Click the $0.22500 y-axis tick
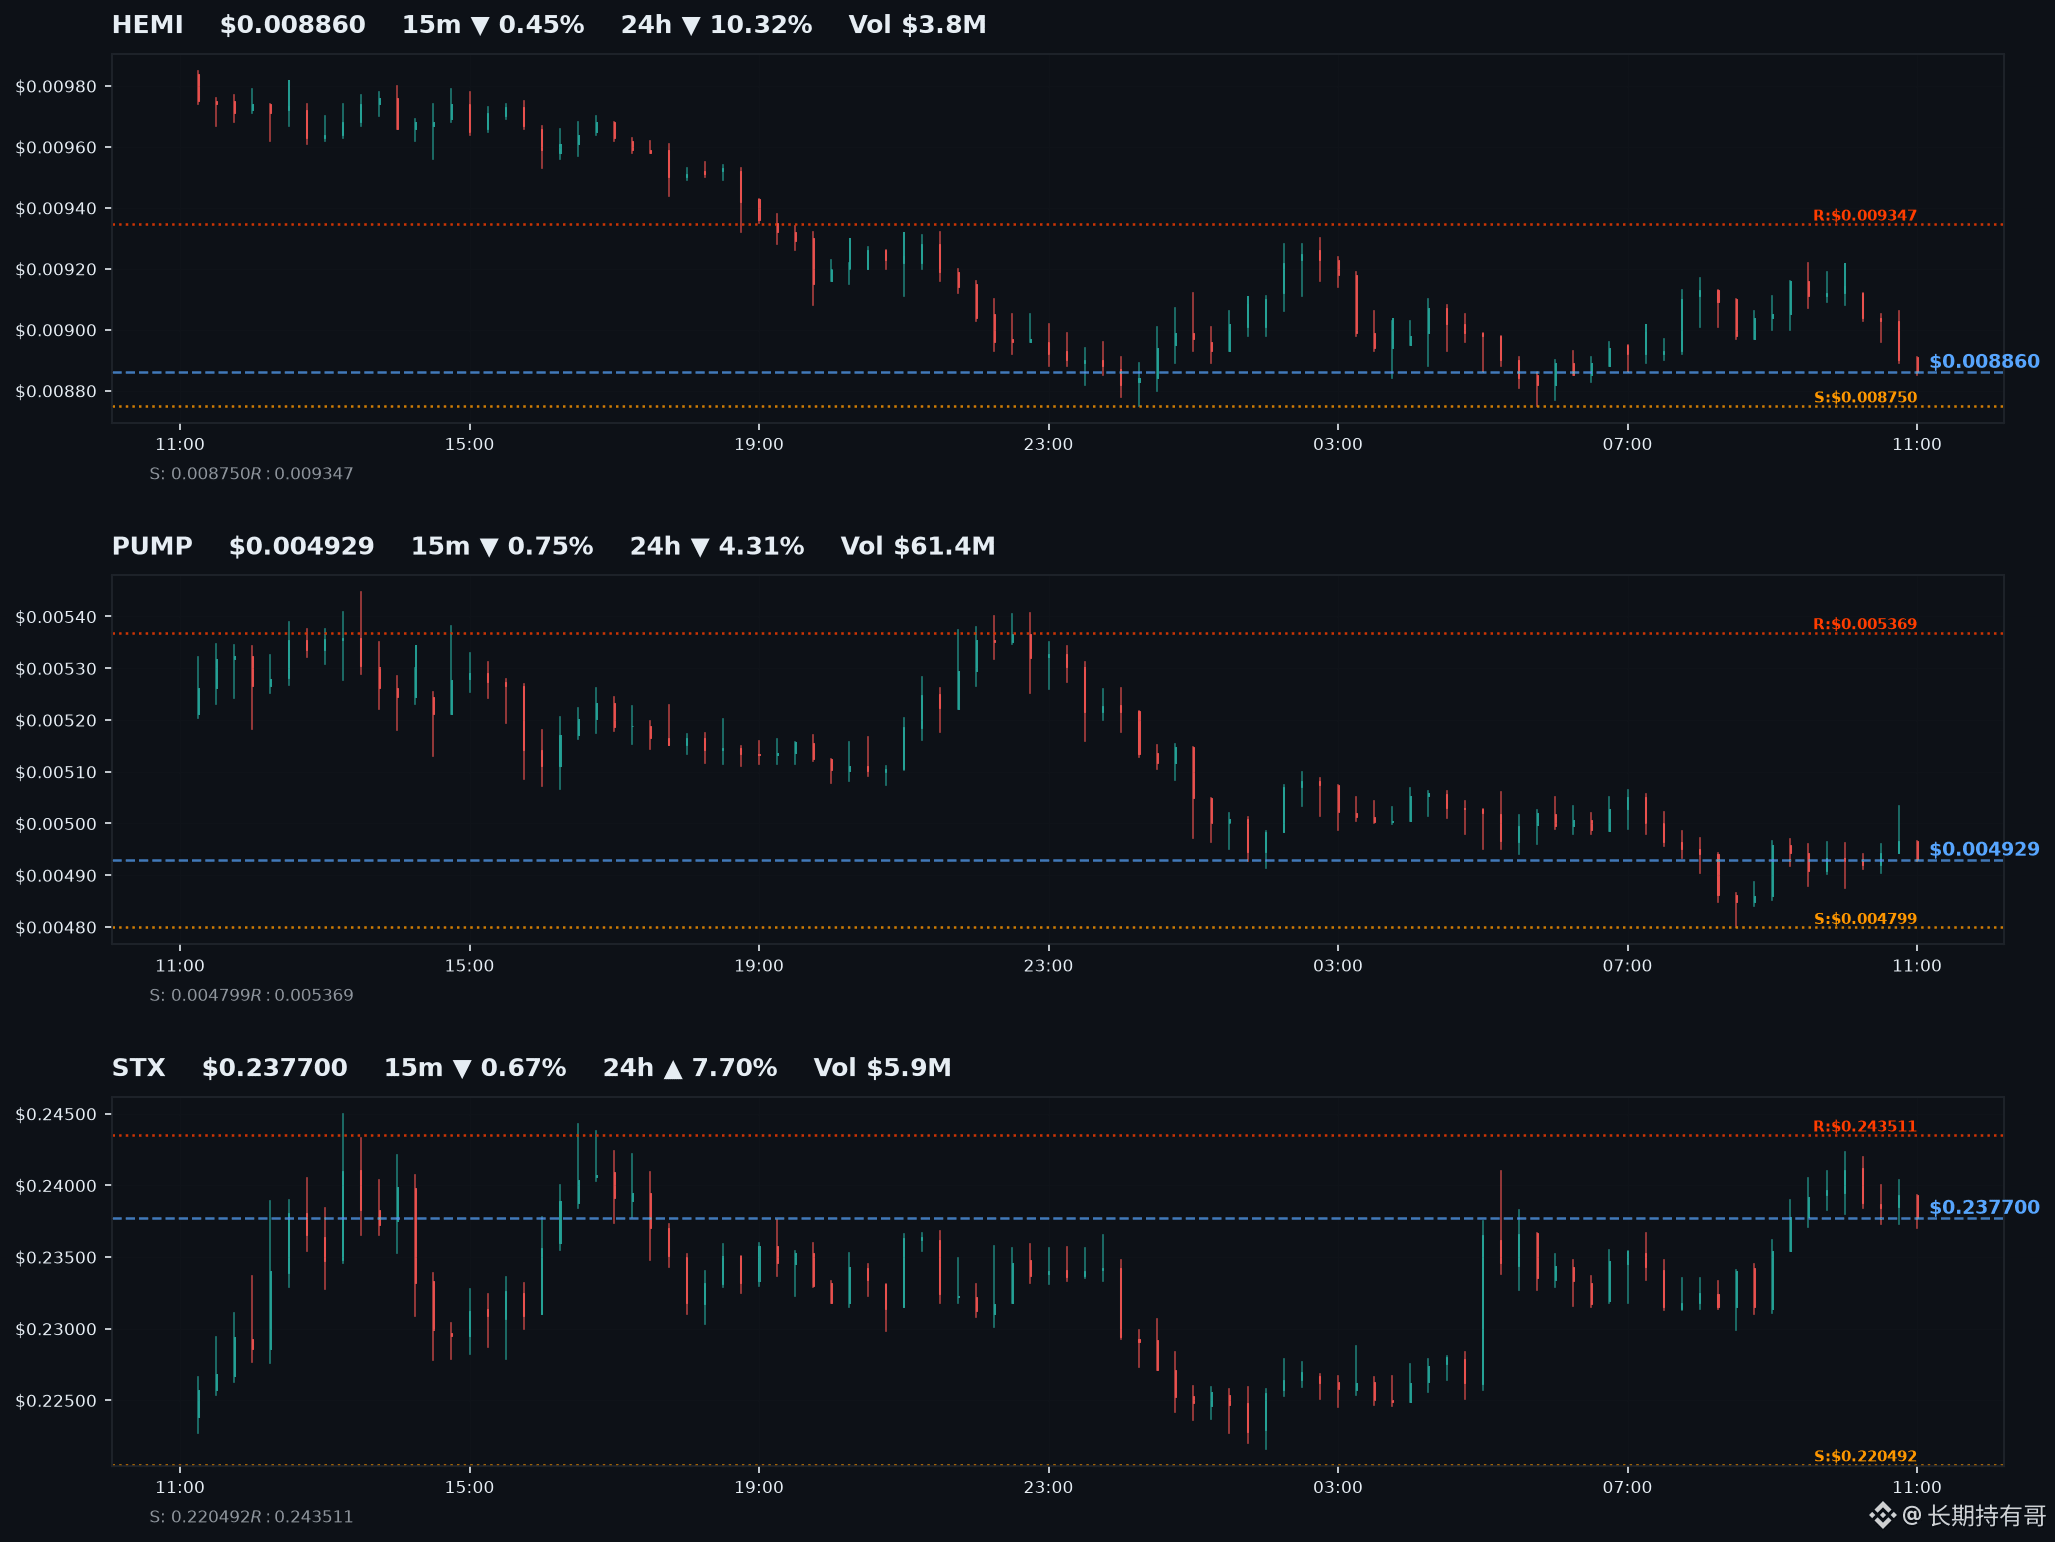This screenshot has height=1542, width=2055. (56, 1401)
